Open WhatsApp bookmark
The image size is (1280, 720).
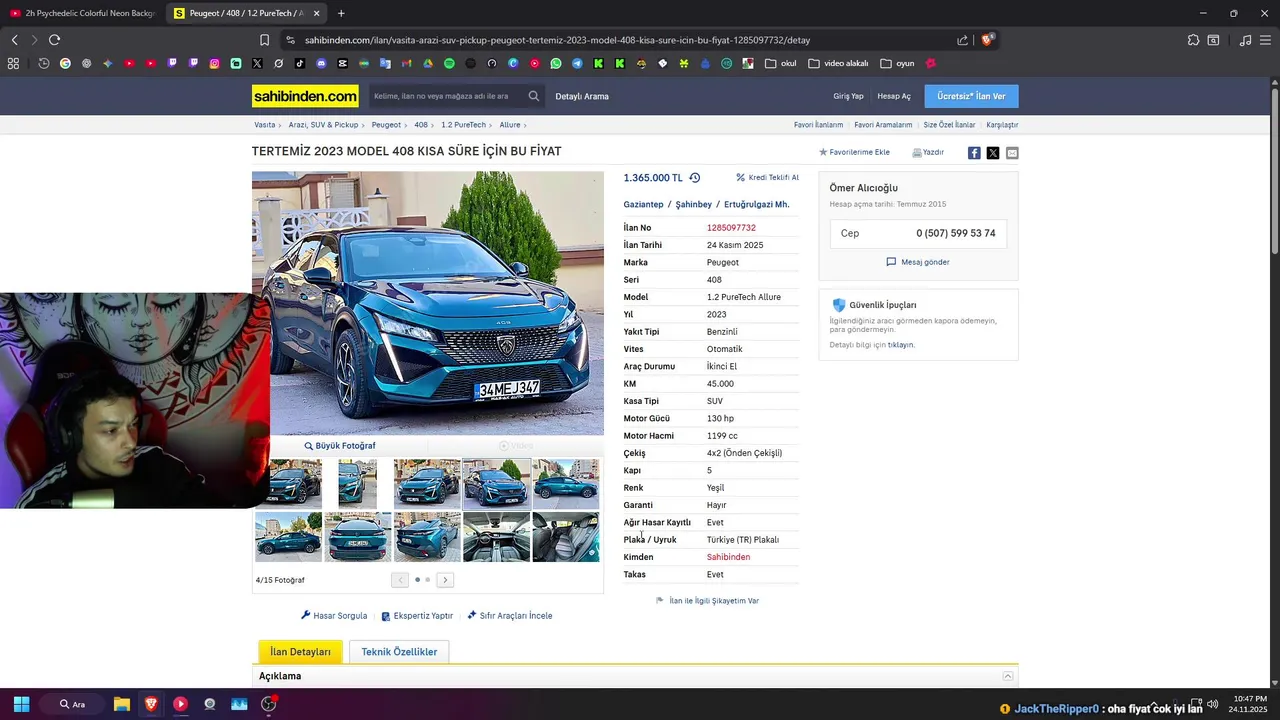point(556,63)
